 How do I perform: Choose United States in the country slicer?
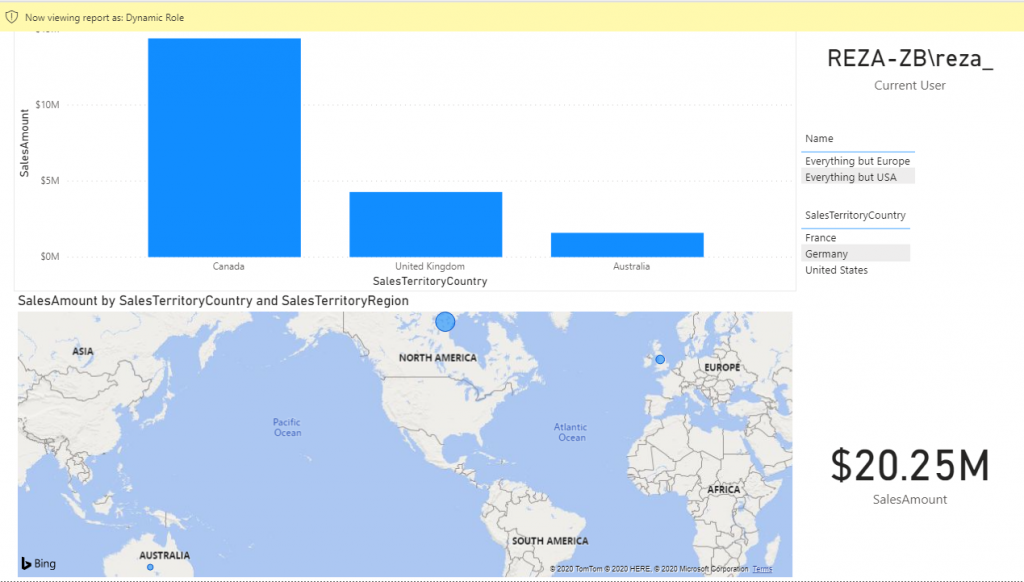(x=836, y=270)
